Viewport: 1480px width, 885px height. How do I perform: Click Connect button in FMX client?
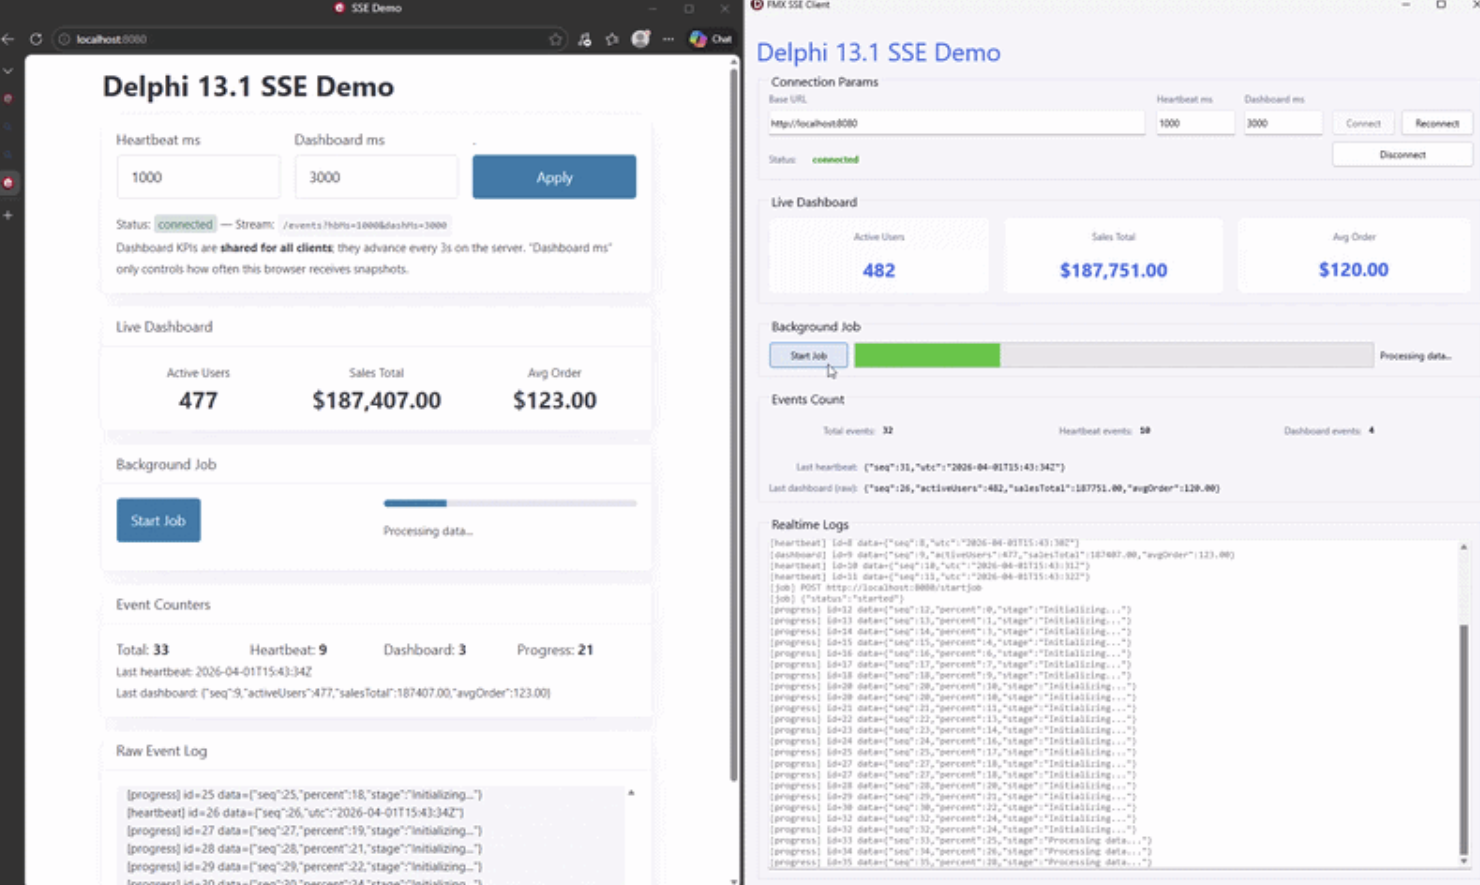pyautogui.click(x=1363, y=123)
